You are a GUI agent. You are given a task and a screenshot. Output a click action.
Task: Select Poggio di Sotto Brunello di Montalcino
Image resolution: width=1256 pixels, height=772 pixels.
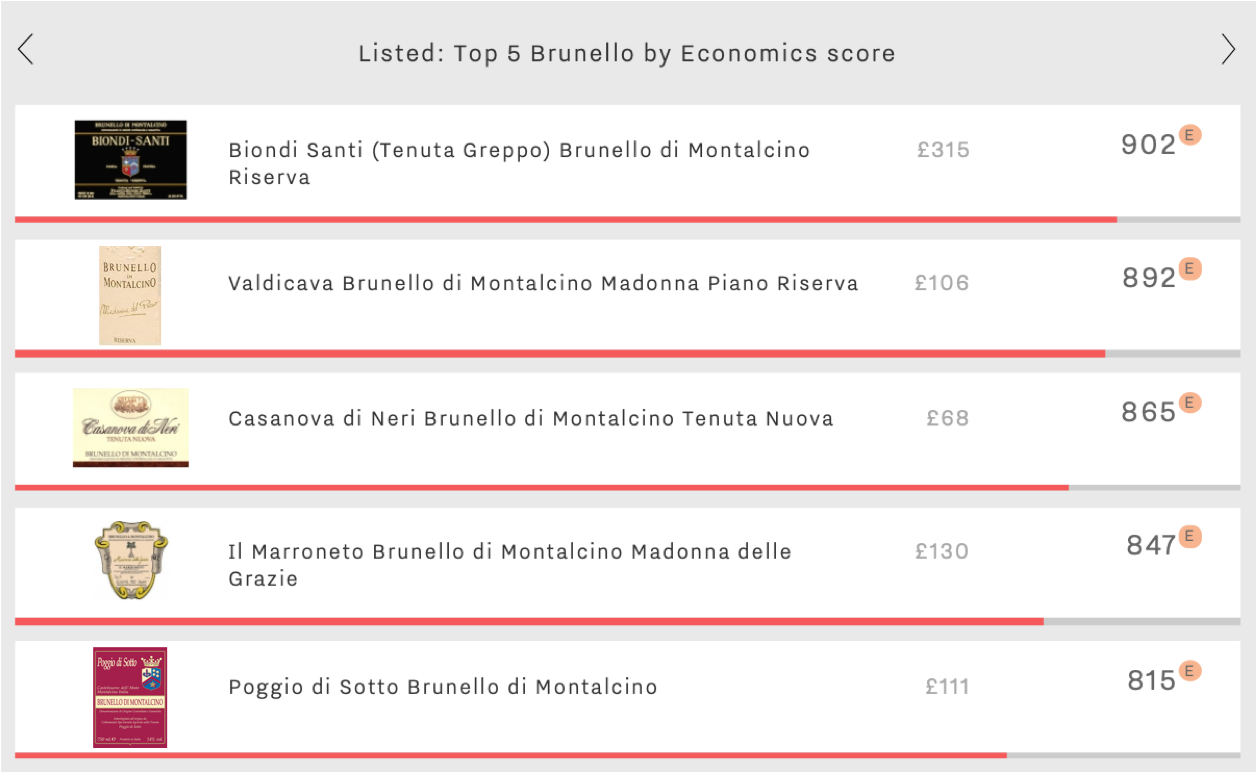tap(443, 686)
